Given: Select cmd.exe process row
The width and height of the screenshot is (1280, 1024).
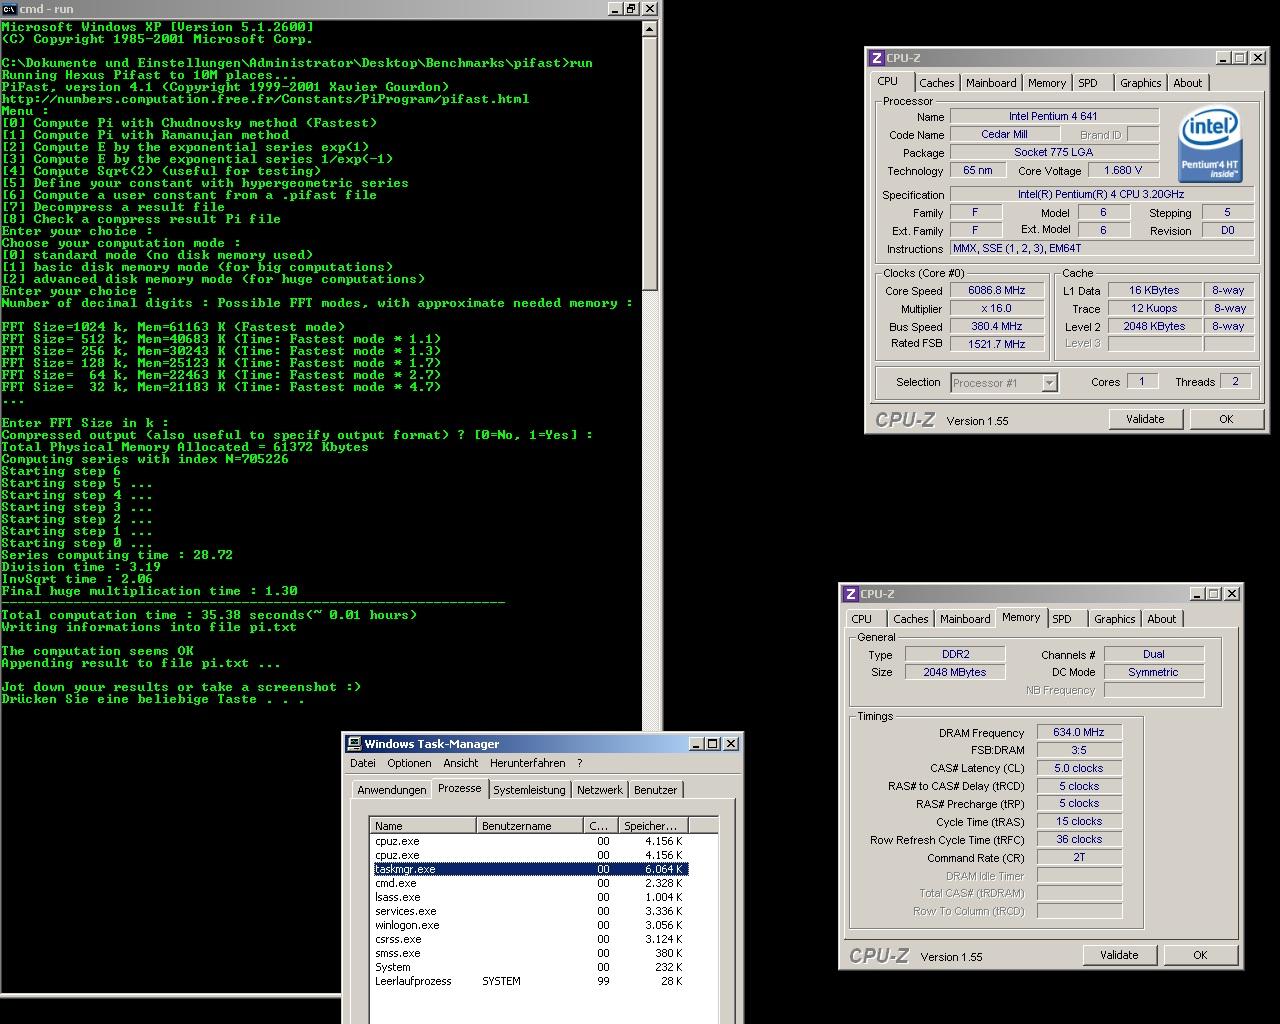Looking at the screenshot, I should tap(529, 883).
